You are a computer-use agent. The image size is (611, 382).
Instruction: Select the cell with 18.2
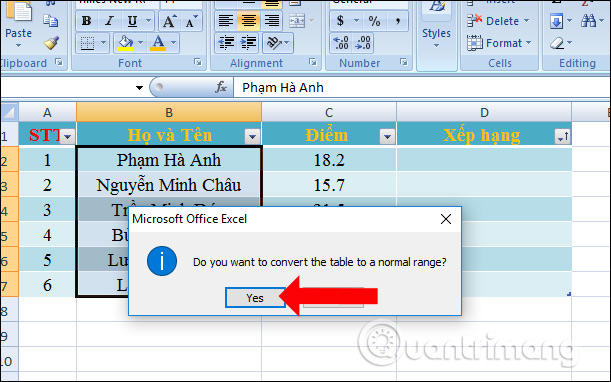pos(329,160)
